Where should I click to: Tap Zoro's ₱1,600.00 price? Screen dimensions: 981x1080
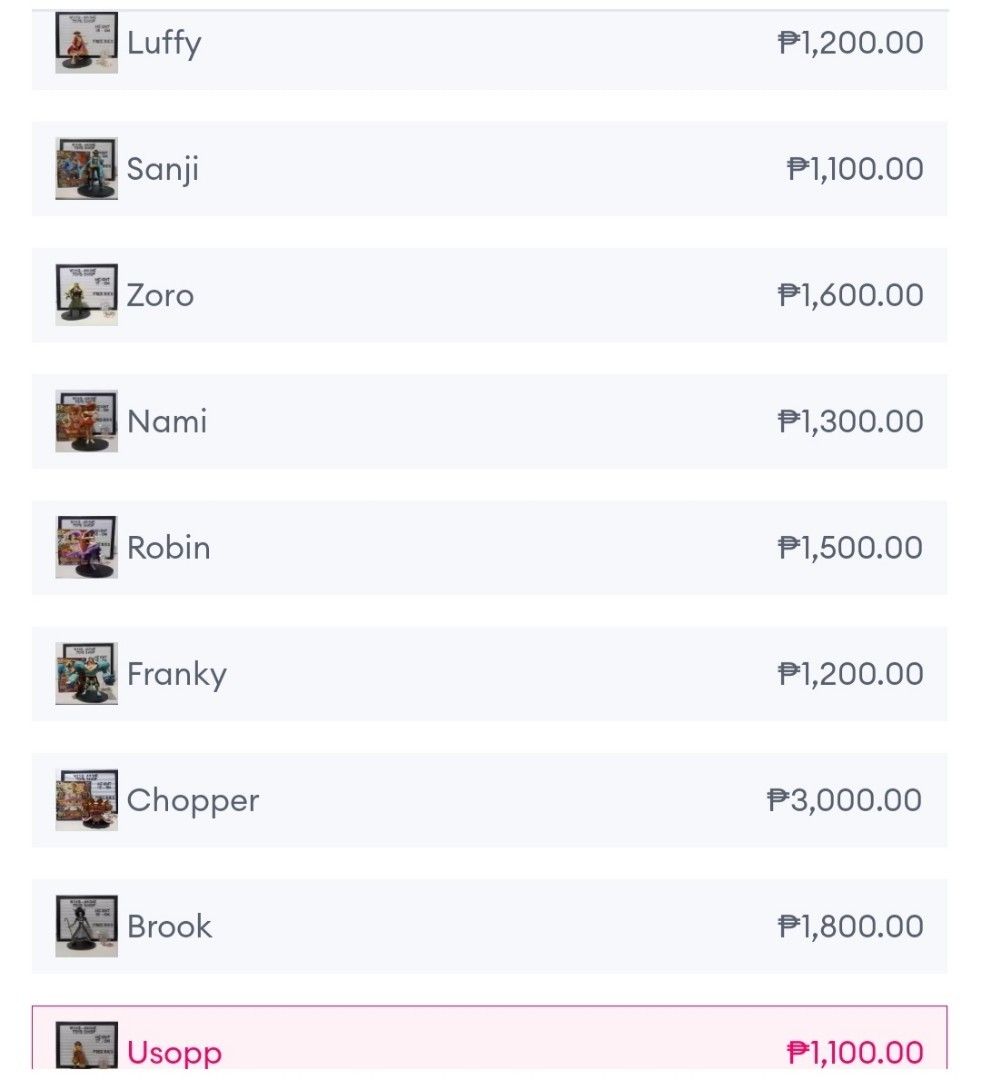(x=850, y=295)
